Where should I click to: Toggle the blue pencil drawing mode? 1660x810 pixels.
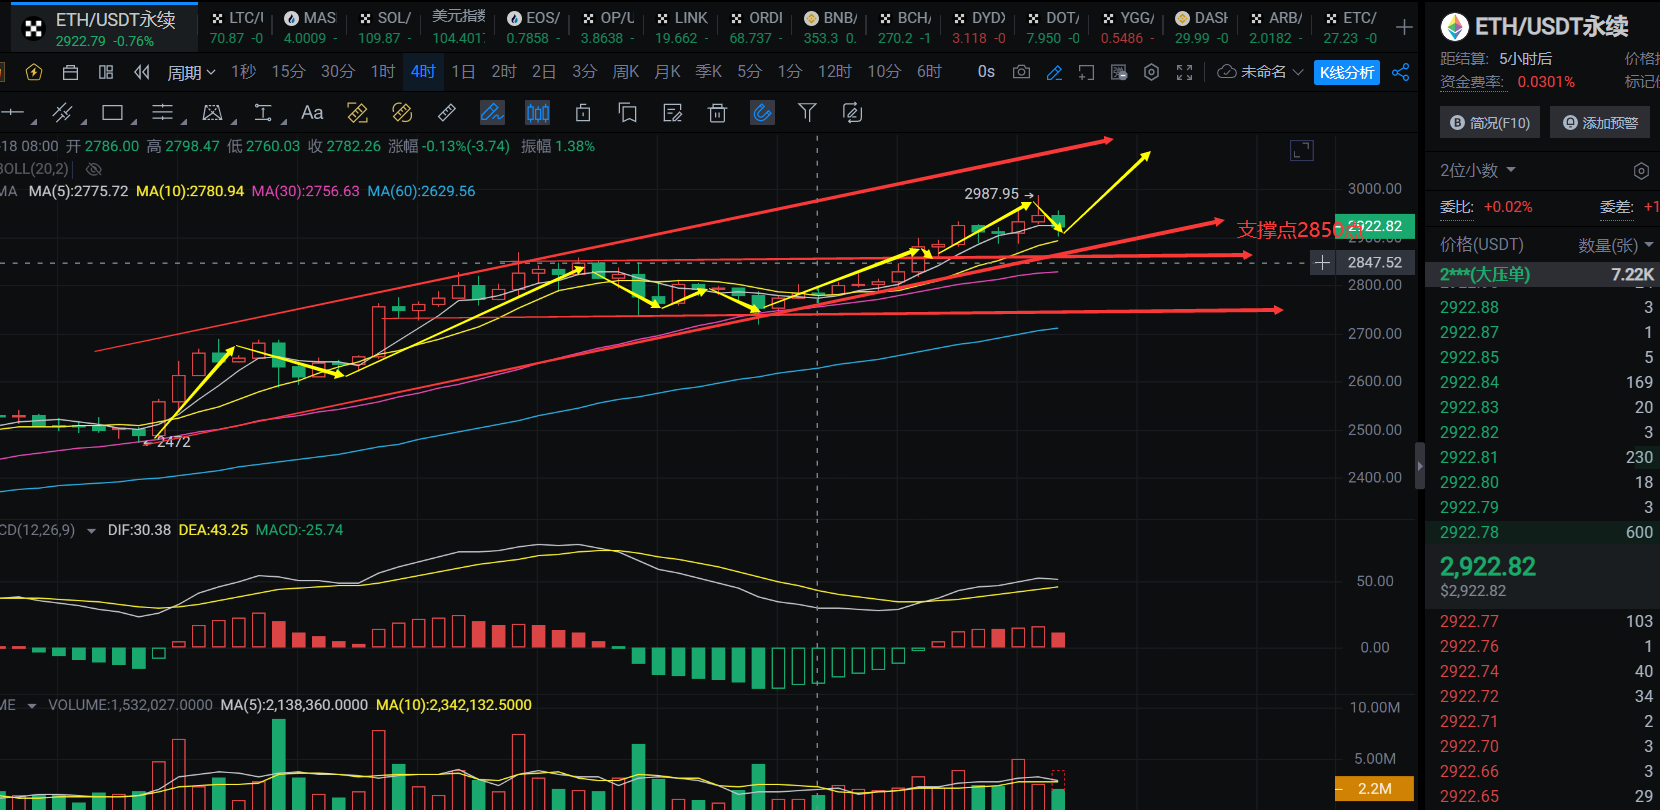coord(1054,72)
